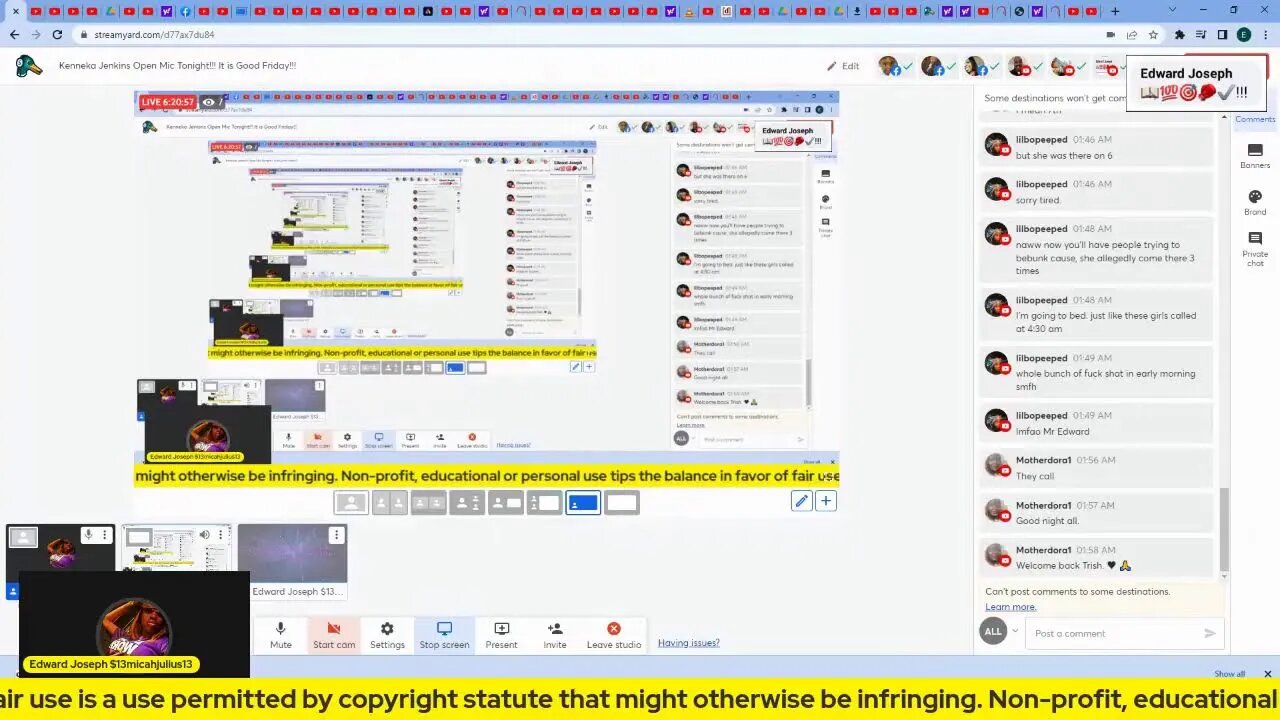
Task: Open the Learn more link
Action: [x=1010, y=607]
